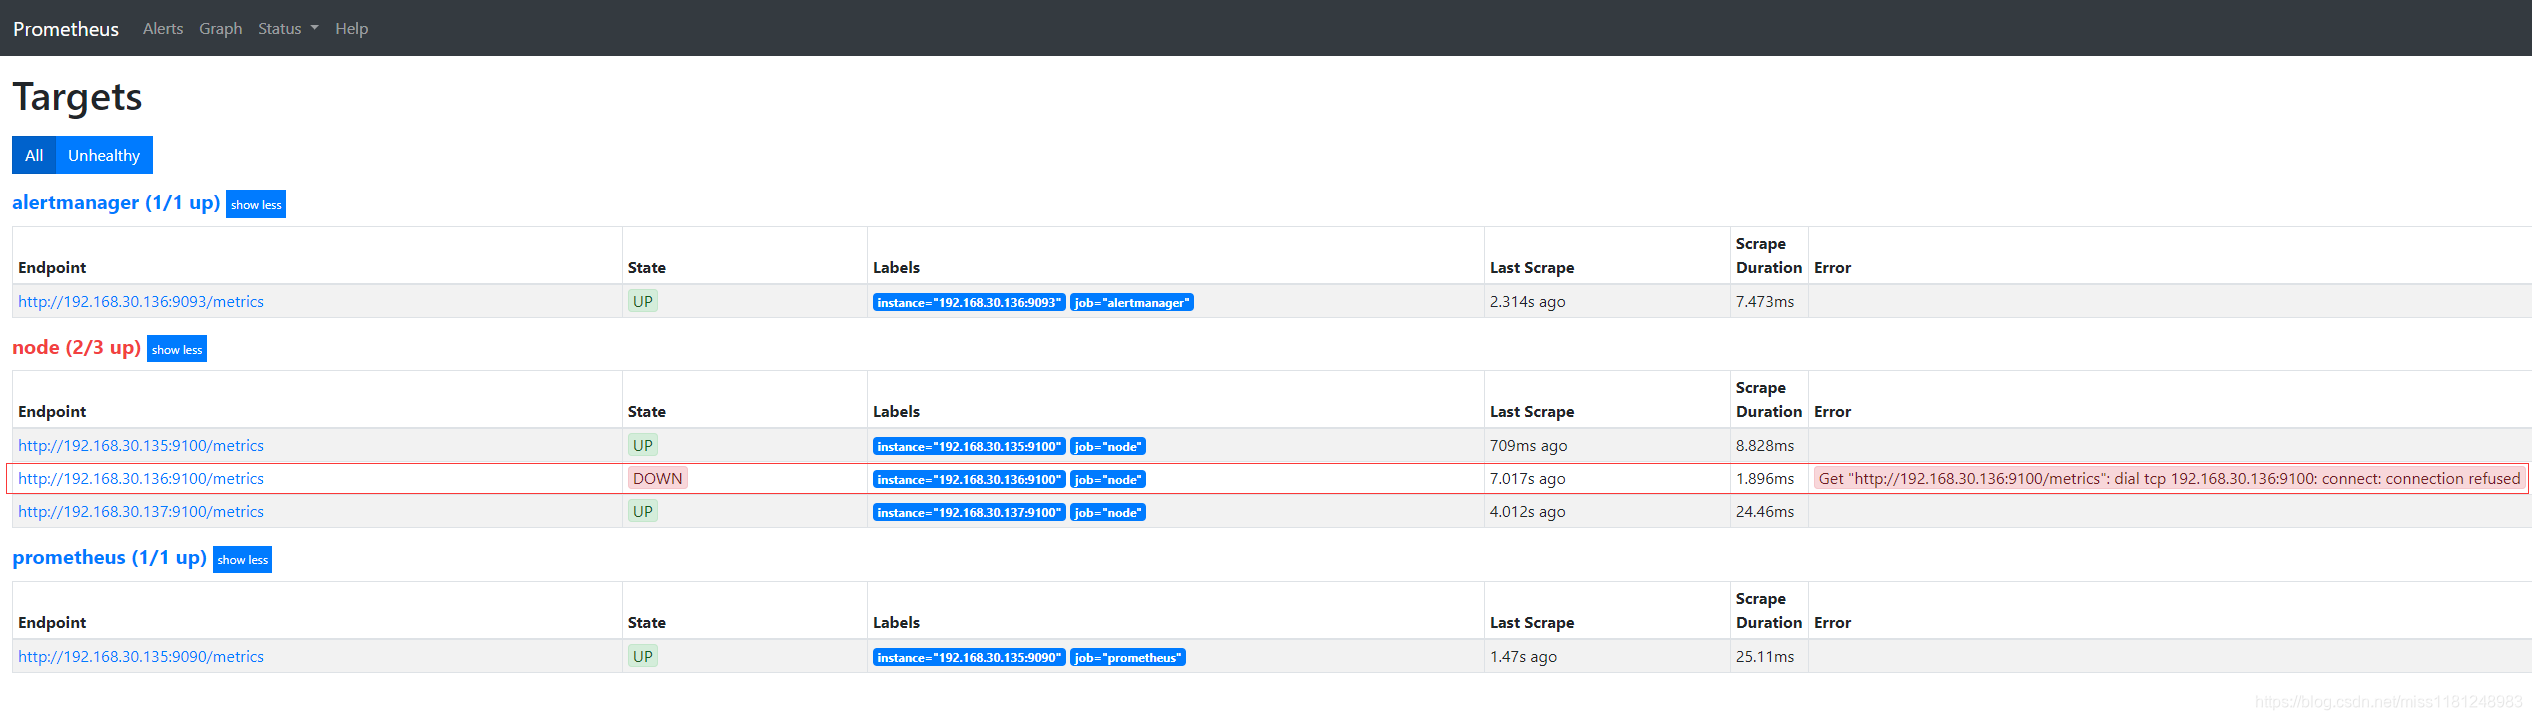Click the instance="192.168.30.136:9100" label
This screenshot has width=2532, height=720.
tap(969, 480)
